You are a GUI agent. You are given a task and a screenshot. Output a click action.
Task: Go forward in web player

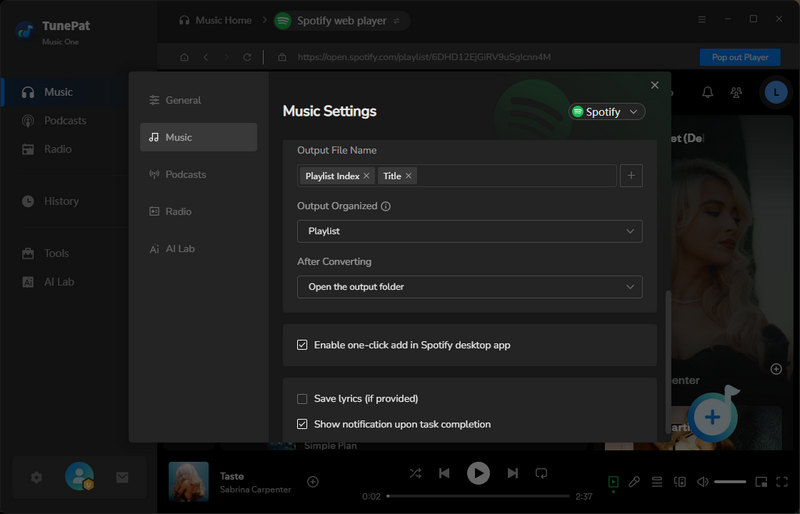pos(227,57)
